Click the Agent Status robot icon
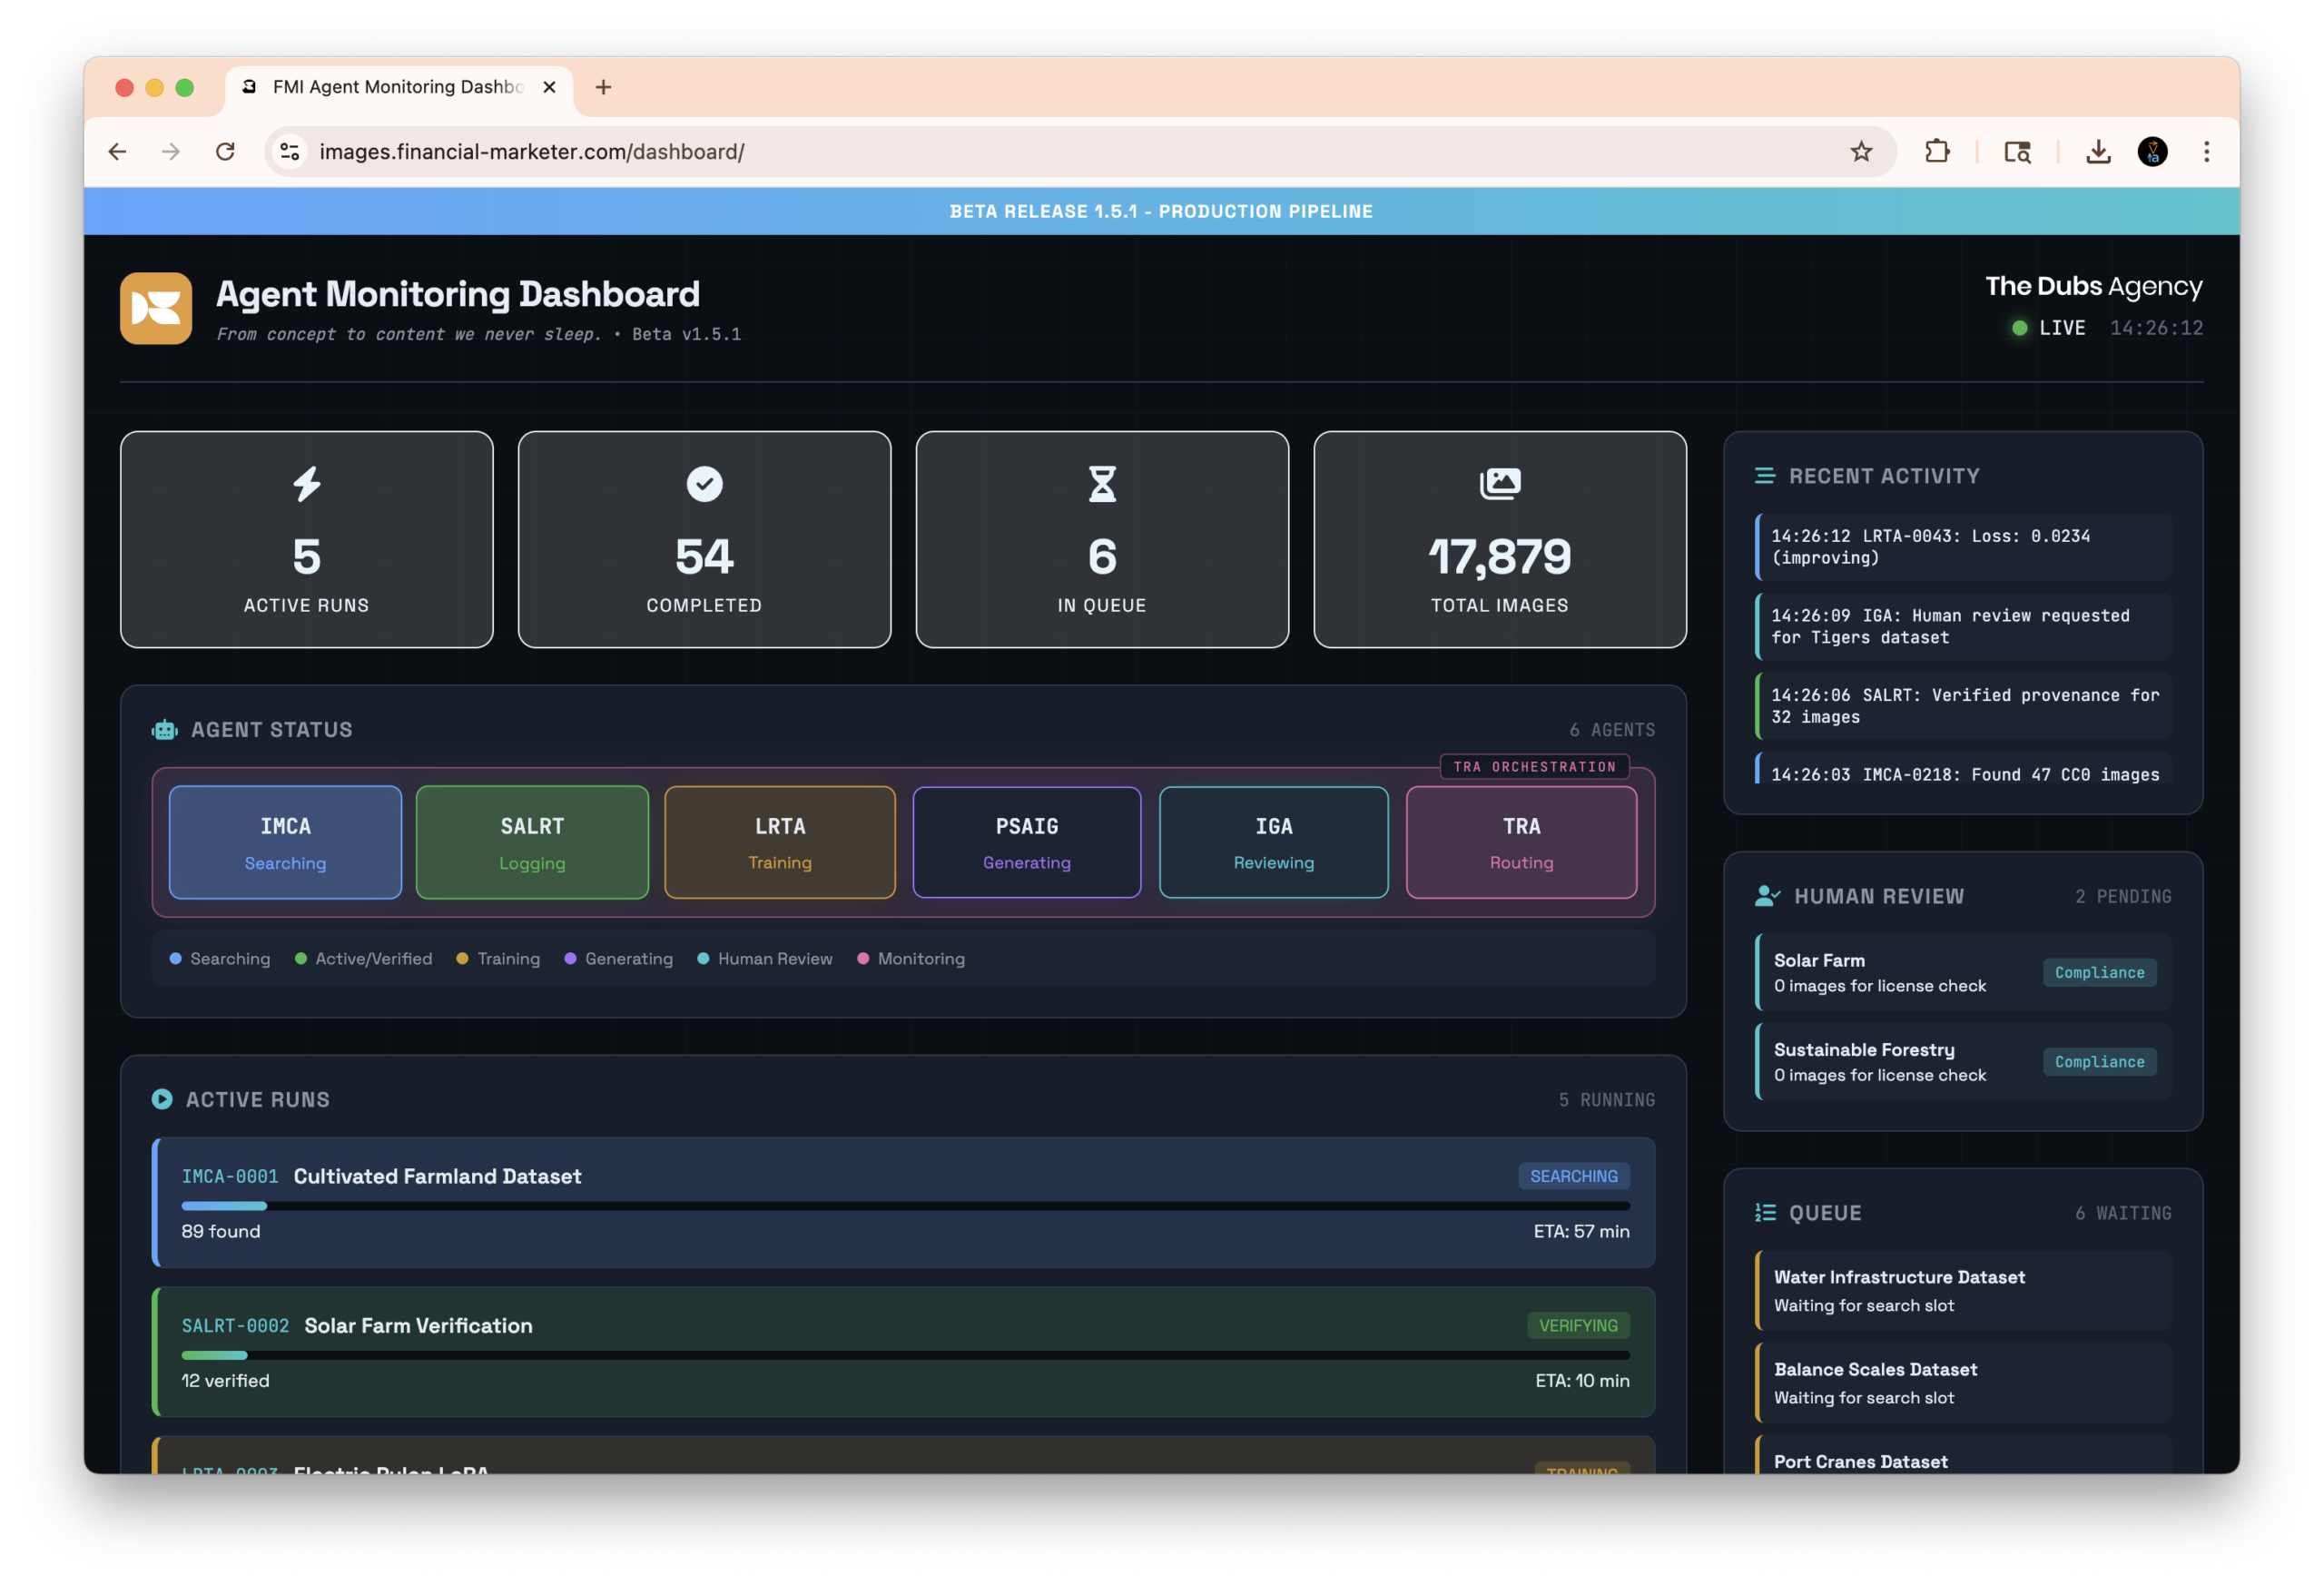This screenshot has height=1585, width=2324. (x=165, y=730)
